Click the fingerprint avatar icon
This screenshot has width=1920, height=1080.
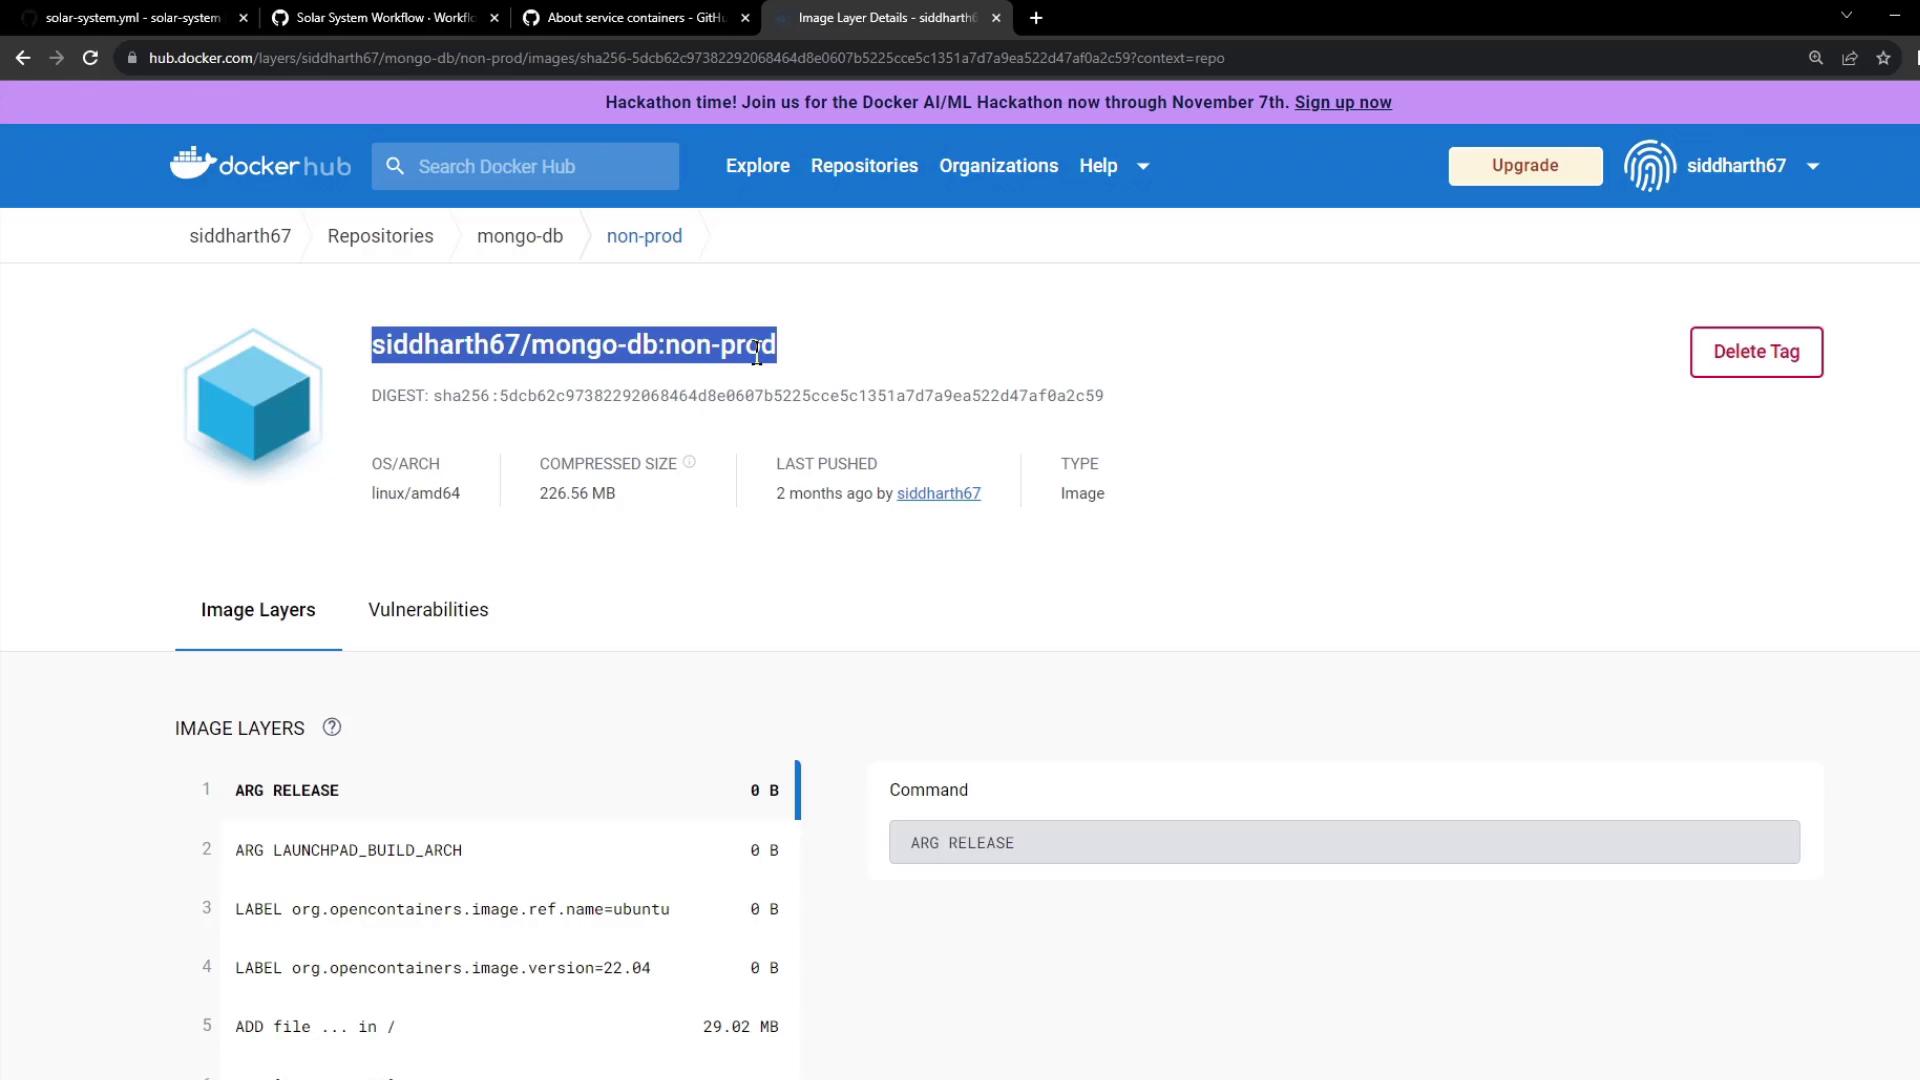click(1649, 166)
